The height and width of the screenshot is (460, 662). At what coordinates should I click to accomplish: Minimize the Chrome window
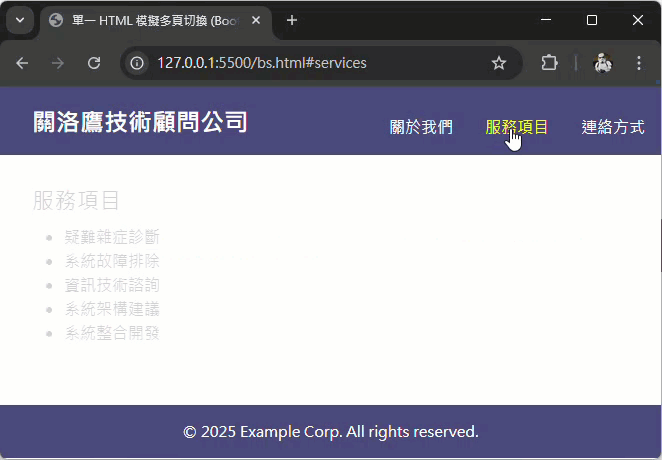(x=546, y=20)
